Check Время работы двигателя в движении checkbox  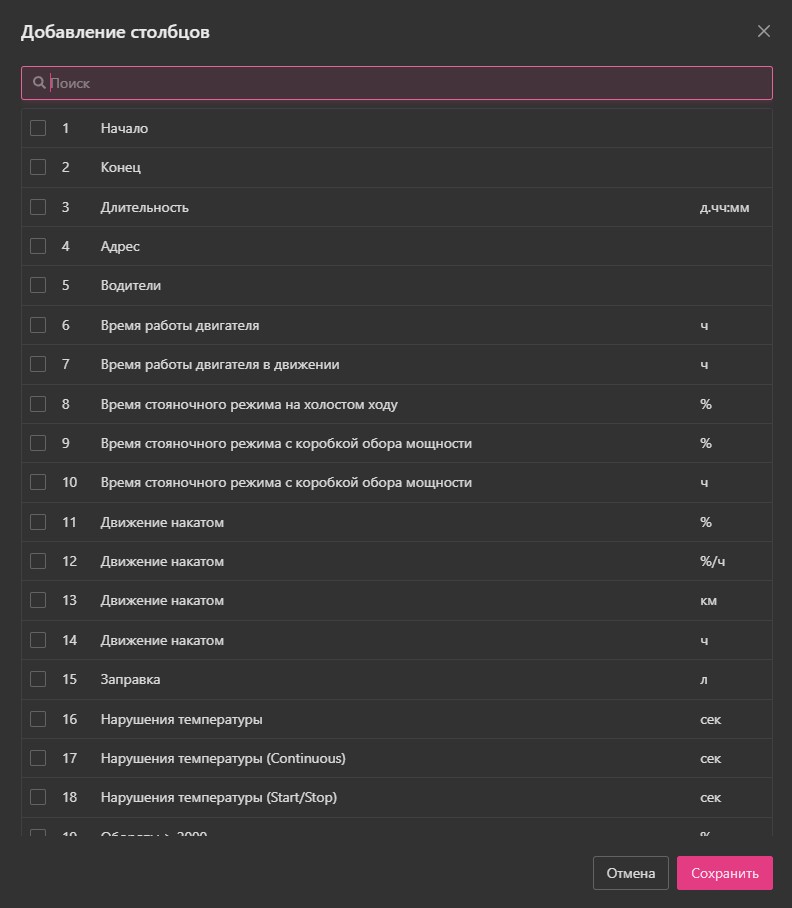point(38,364)
